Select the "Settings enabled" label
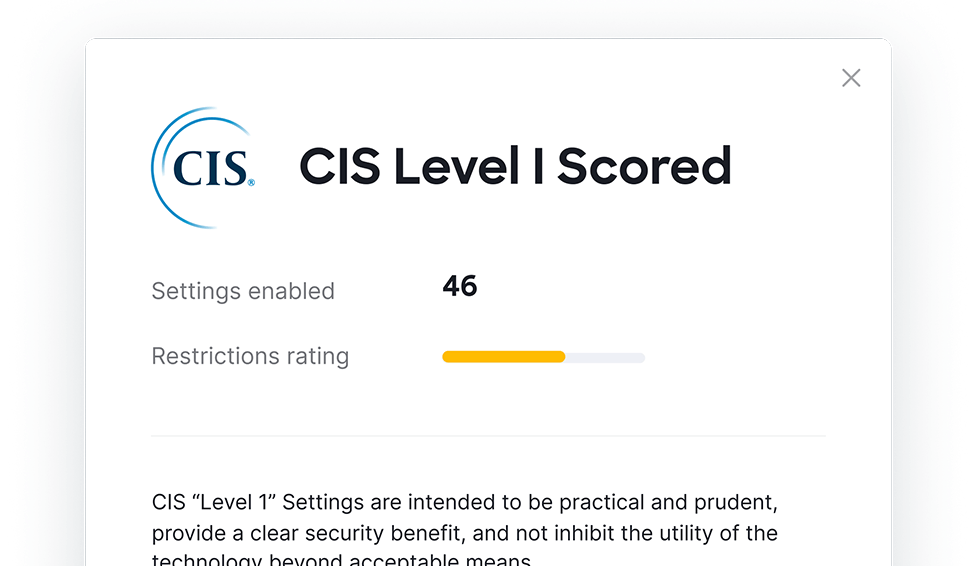Screen dimensions: 980x566 pyautogui.click(x=243, y=291)
